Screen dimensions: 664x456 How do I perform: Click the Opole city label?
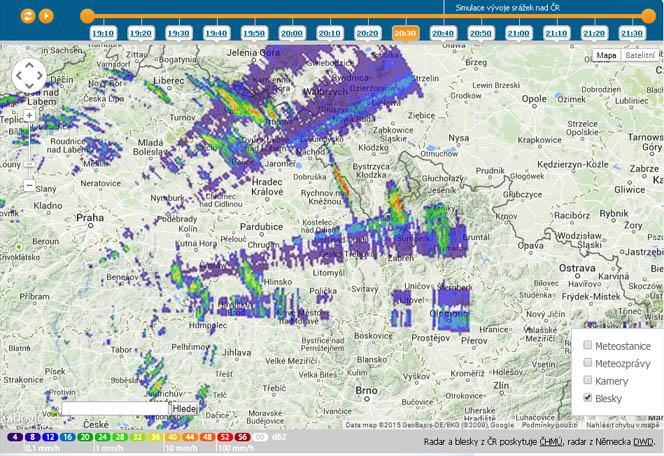click(534, 99)
